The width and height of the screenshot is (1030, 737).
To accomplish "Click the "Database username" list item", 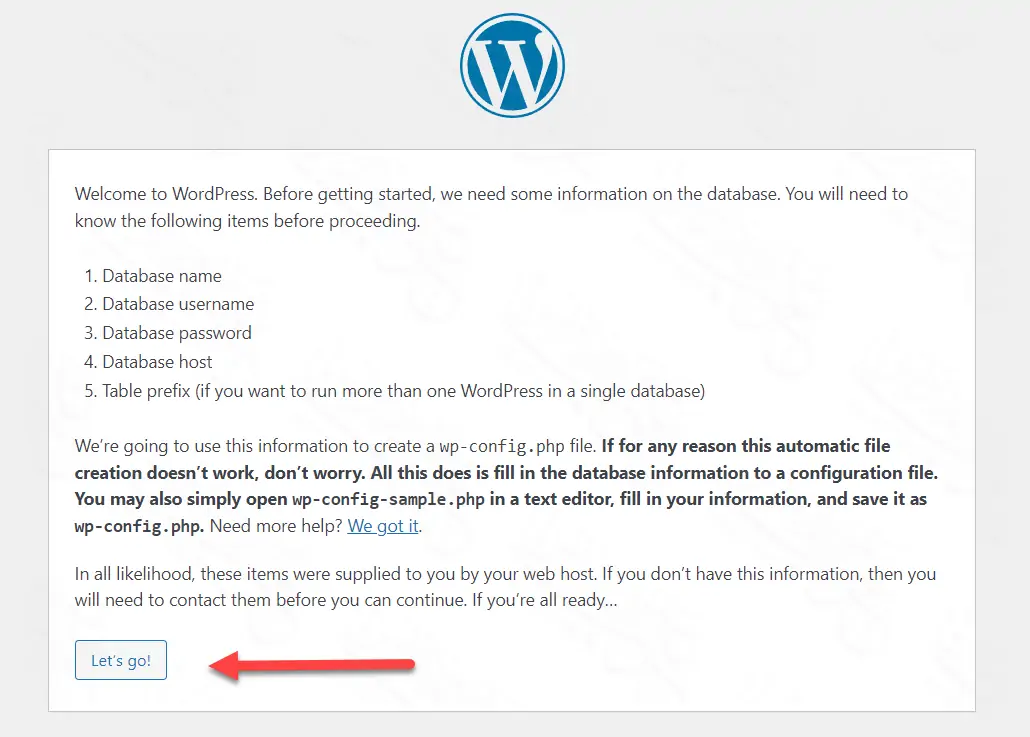I will point(178,304).
